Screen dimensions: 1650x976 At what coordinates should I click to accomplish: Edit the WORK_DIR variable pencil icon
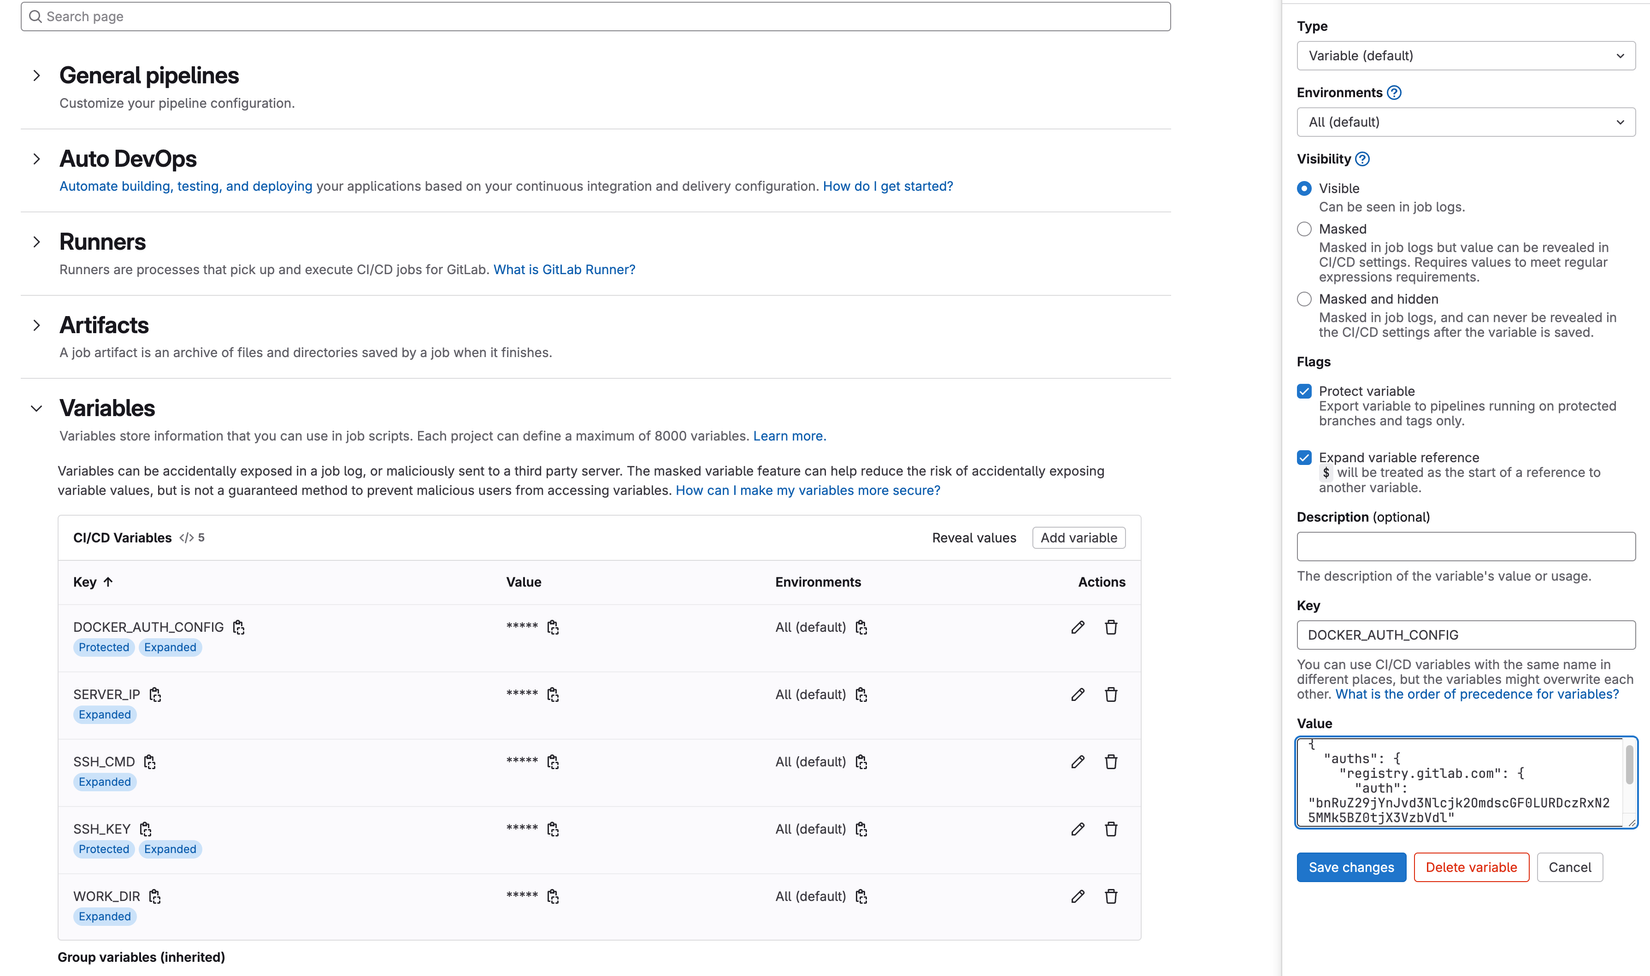pyautogui.click(x=1077, y=896)
